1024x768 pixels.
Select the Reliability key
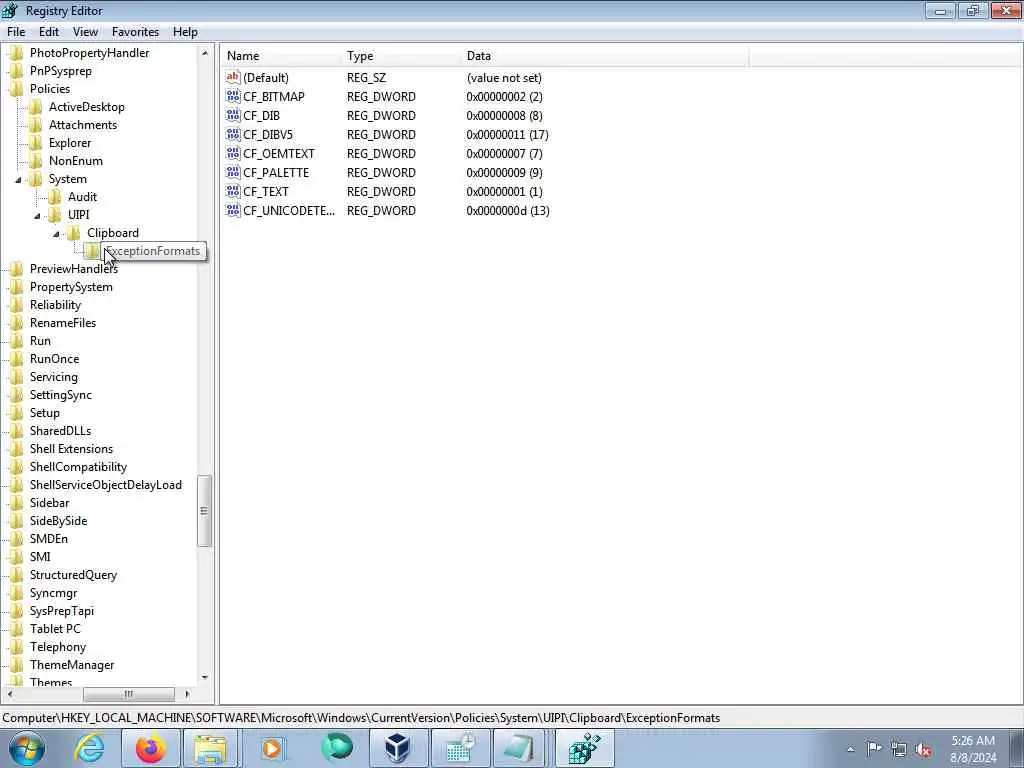[56, 305]
